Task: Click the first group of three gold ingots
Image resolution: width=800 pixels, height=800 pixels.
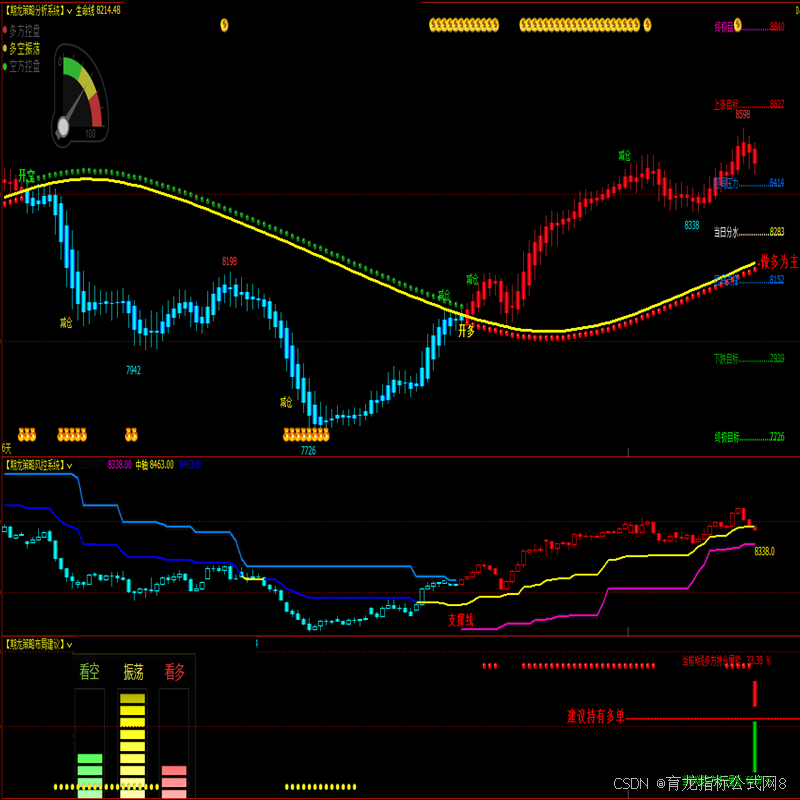Action: pos(27,435)
